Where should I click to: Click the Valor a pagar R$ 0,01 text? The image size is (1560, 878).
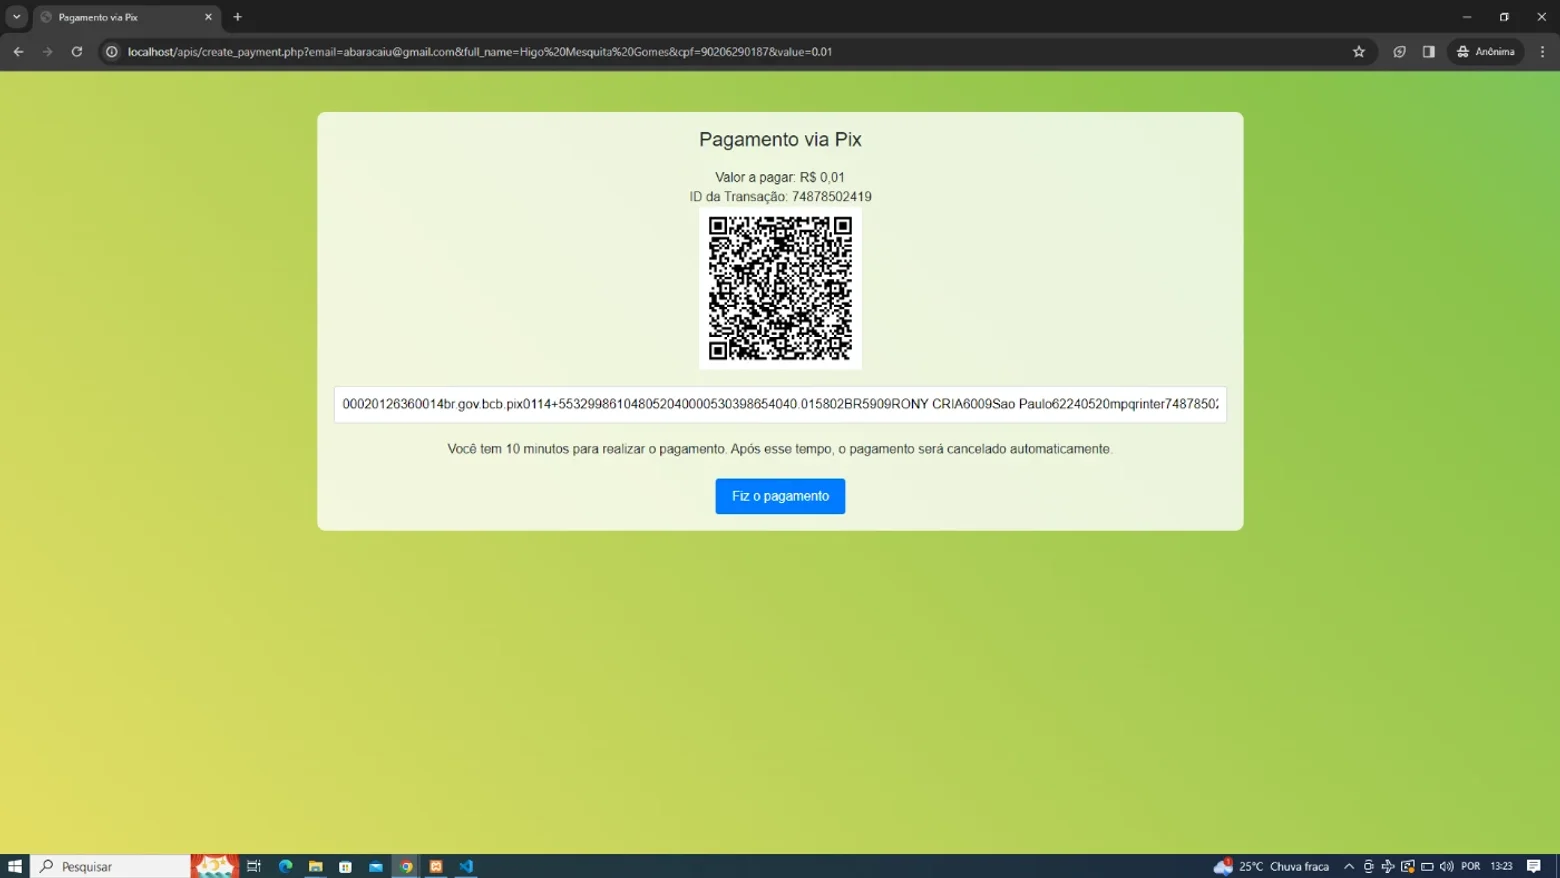[780, 177]
